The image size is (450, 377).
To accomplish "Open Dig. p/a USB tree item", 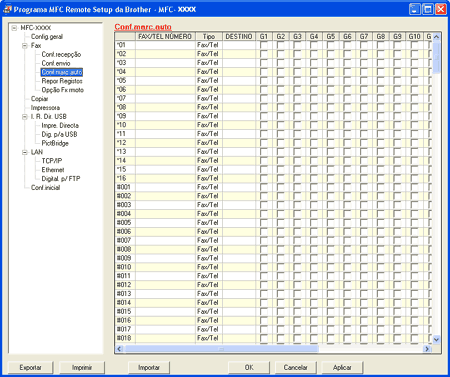I will tap(59, 134).
